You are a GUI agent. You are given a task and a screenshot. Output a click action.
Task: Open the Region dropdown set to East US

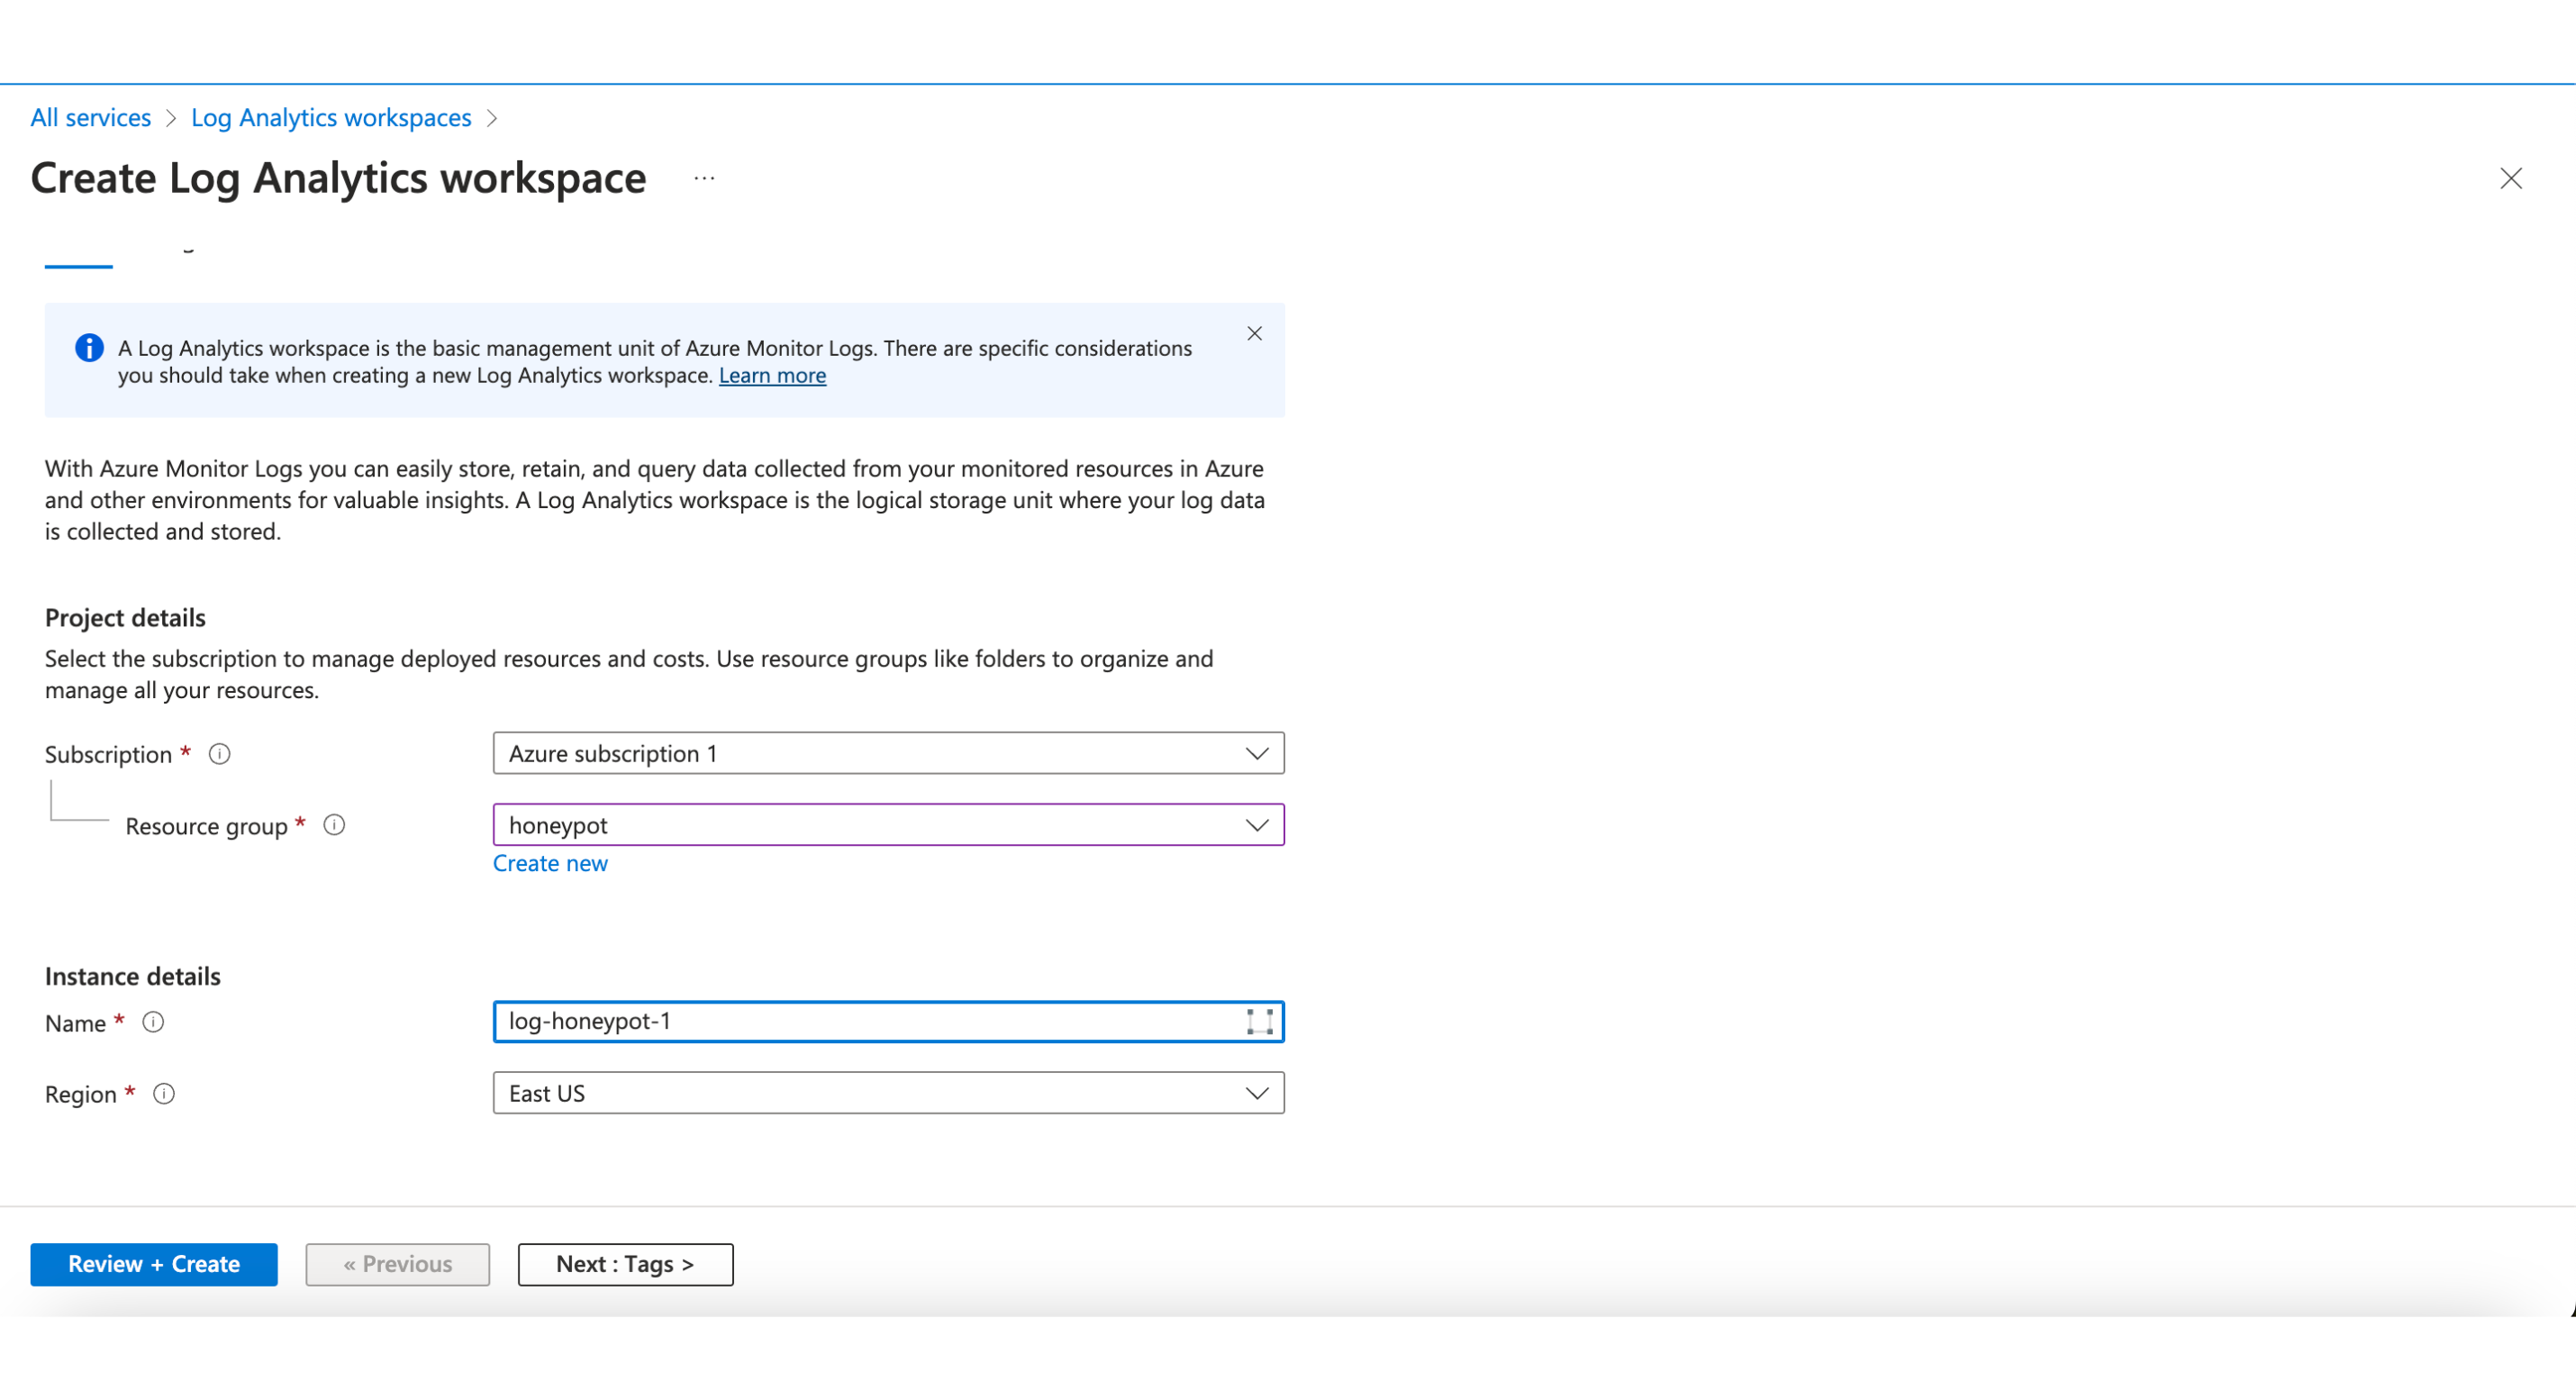pyautogui.click(x=887, y=1093)
